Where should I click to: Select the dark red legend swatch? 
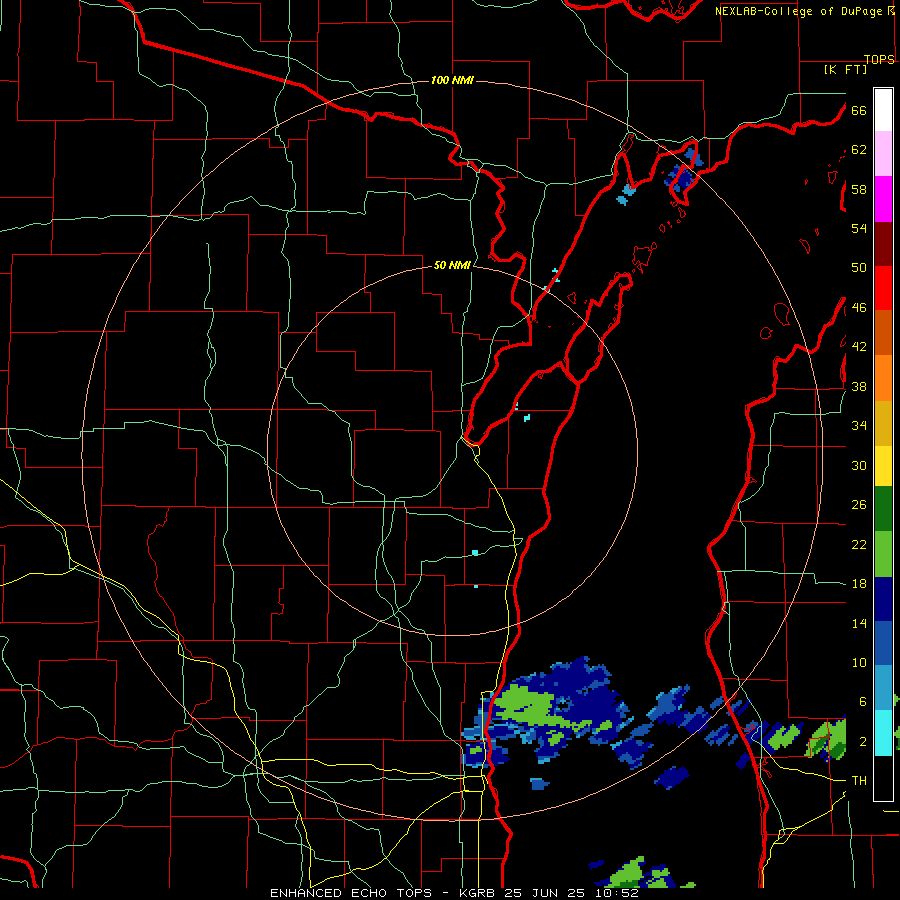883,245
